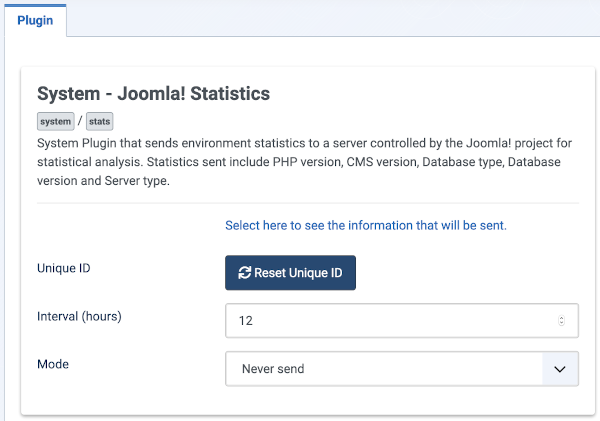The image size is (600, 421).
Task: Click the Reset Unique ID button
Action: [x=290, y=273]
